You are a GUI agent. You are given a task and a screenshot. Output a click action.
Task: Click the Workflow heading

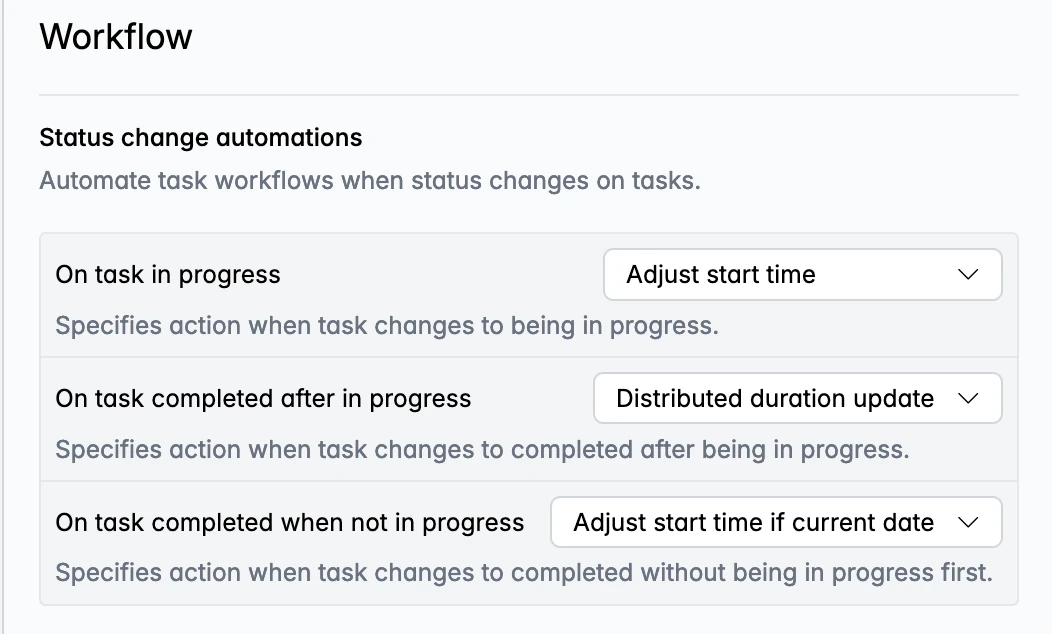[116, 36]
